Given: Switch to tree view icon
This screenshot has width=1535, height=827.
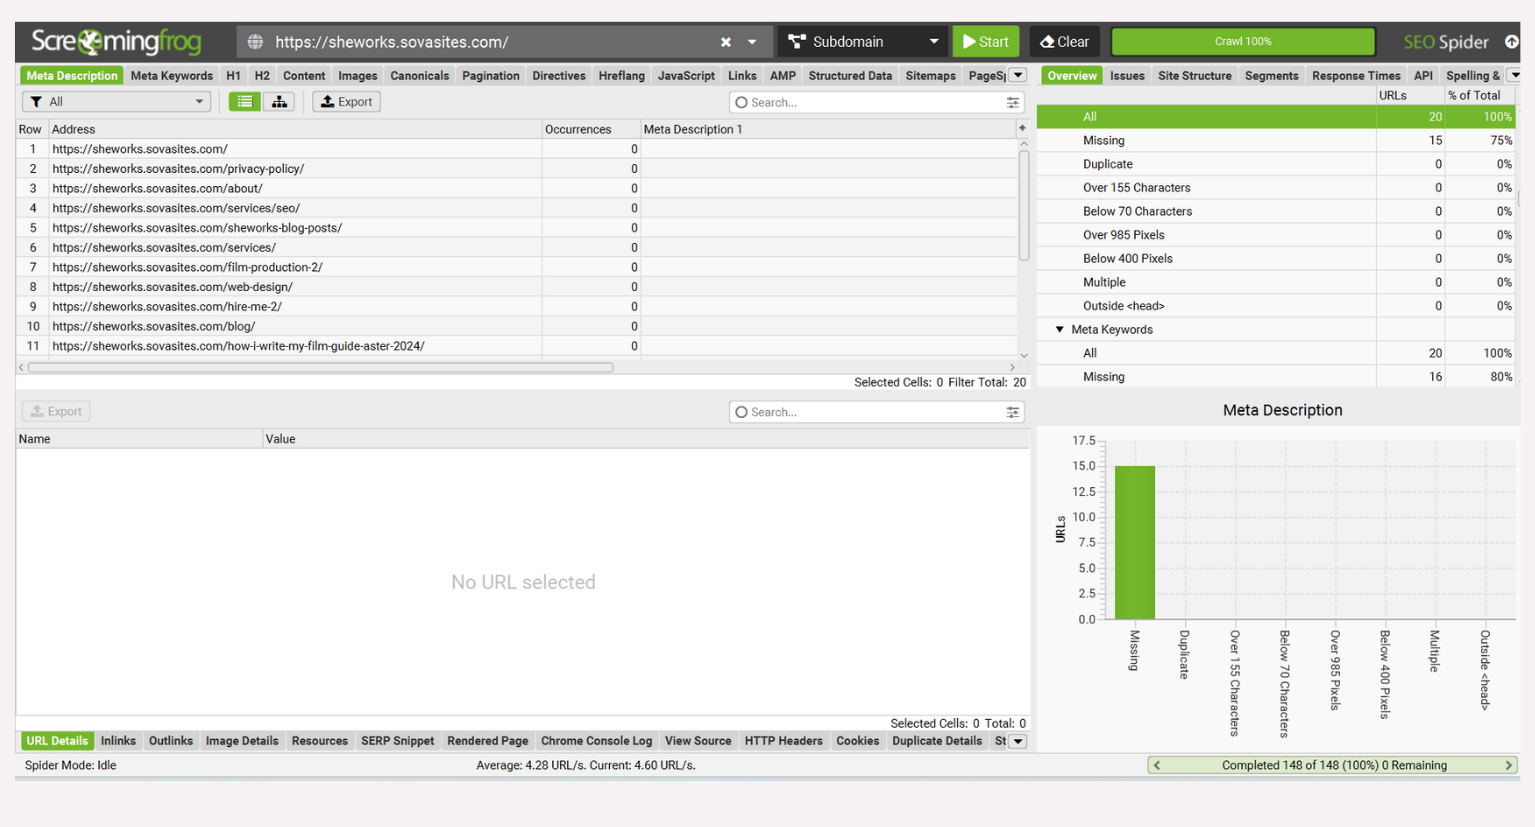Looking at the screenshot, I should point(279,102).
